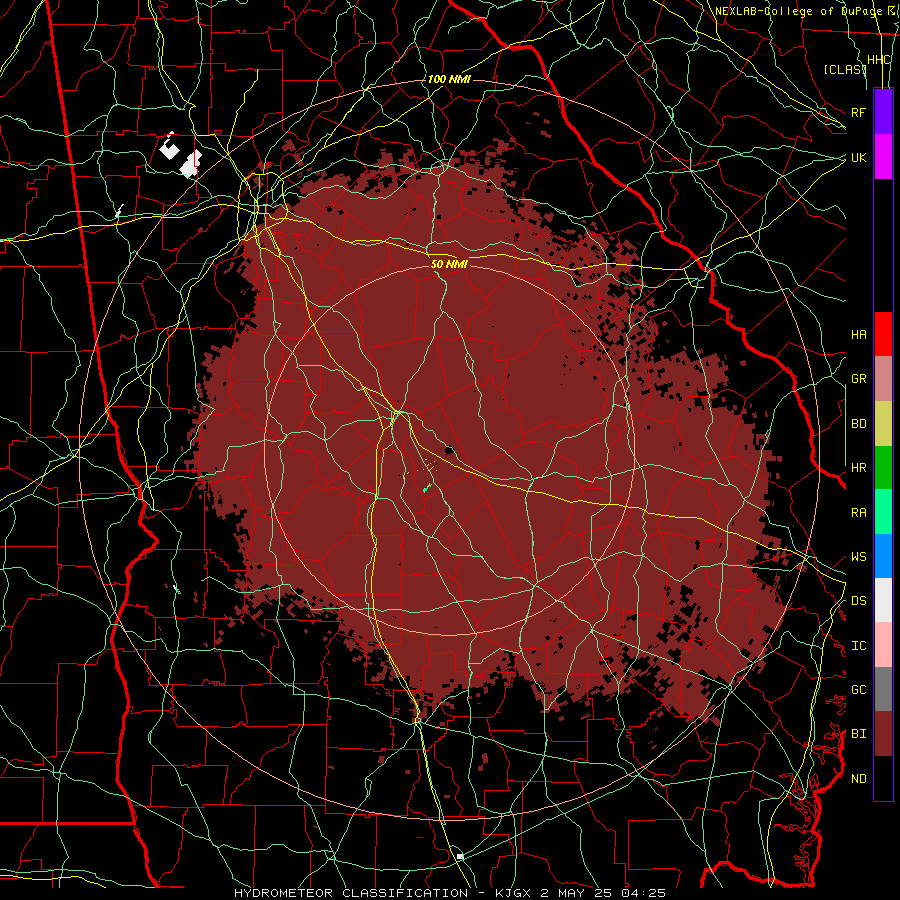Viewport: 900px width, 900px height.
Task: Click the BI legend label text
Action: coord(859,734)
